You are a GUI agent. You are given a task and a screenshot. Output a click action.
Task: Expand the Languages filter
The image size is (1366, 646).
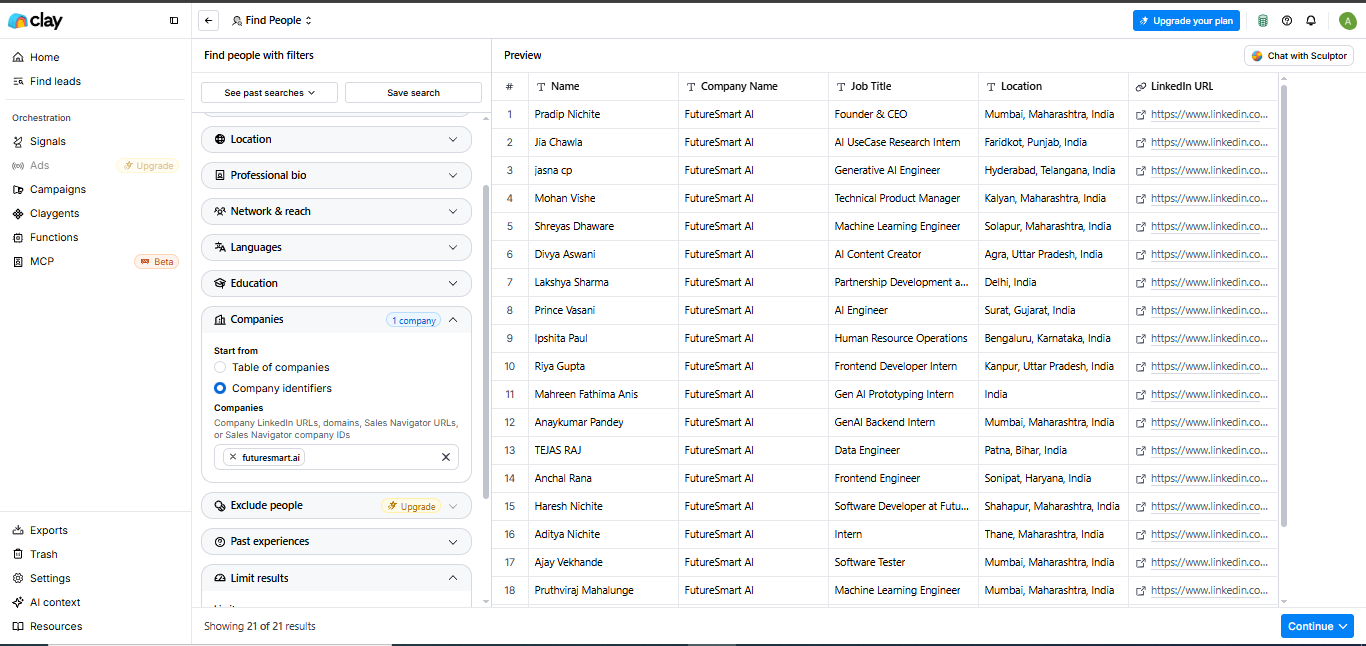click(x=336, y=247)
